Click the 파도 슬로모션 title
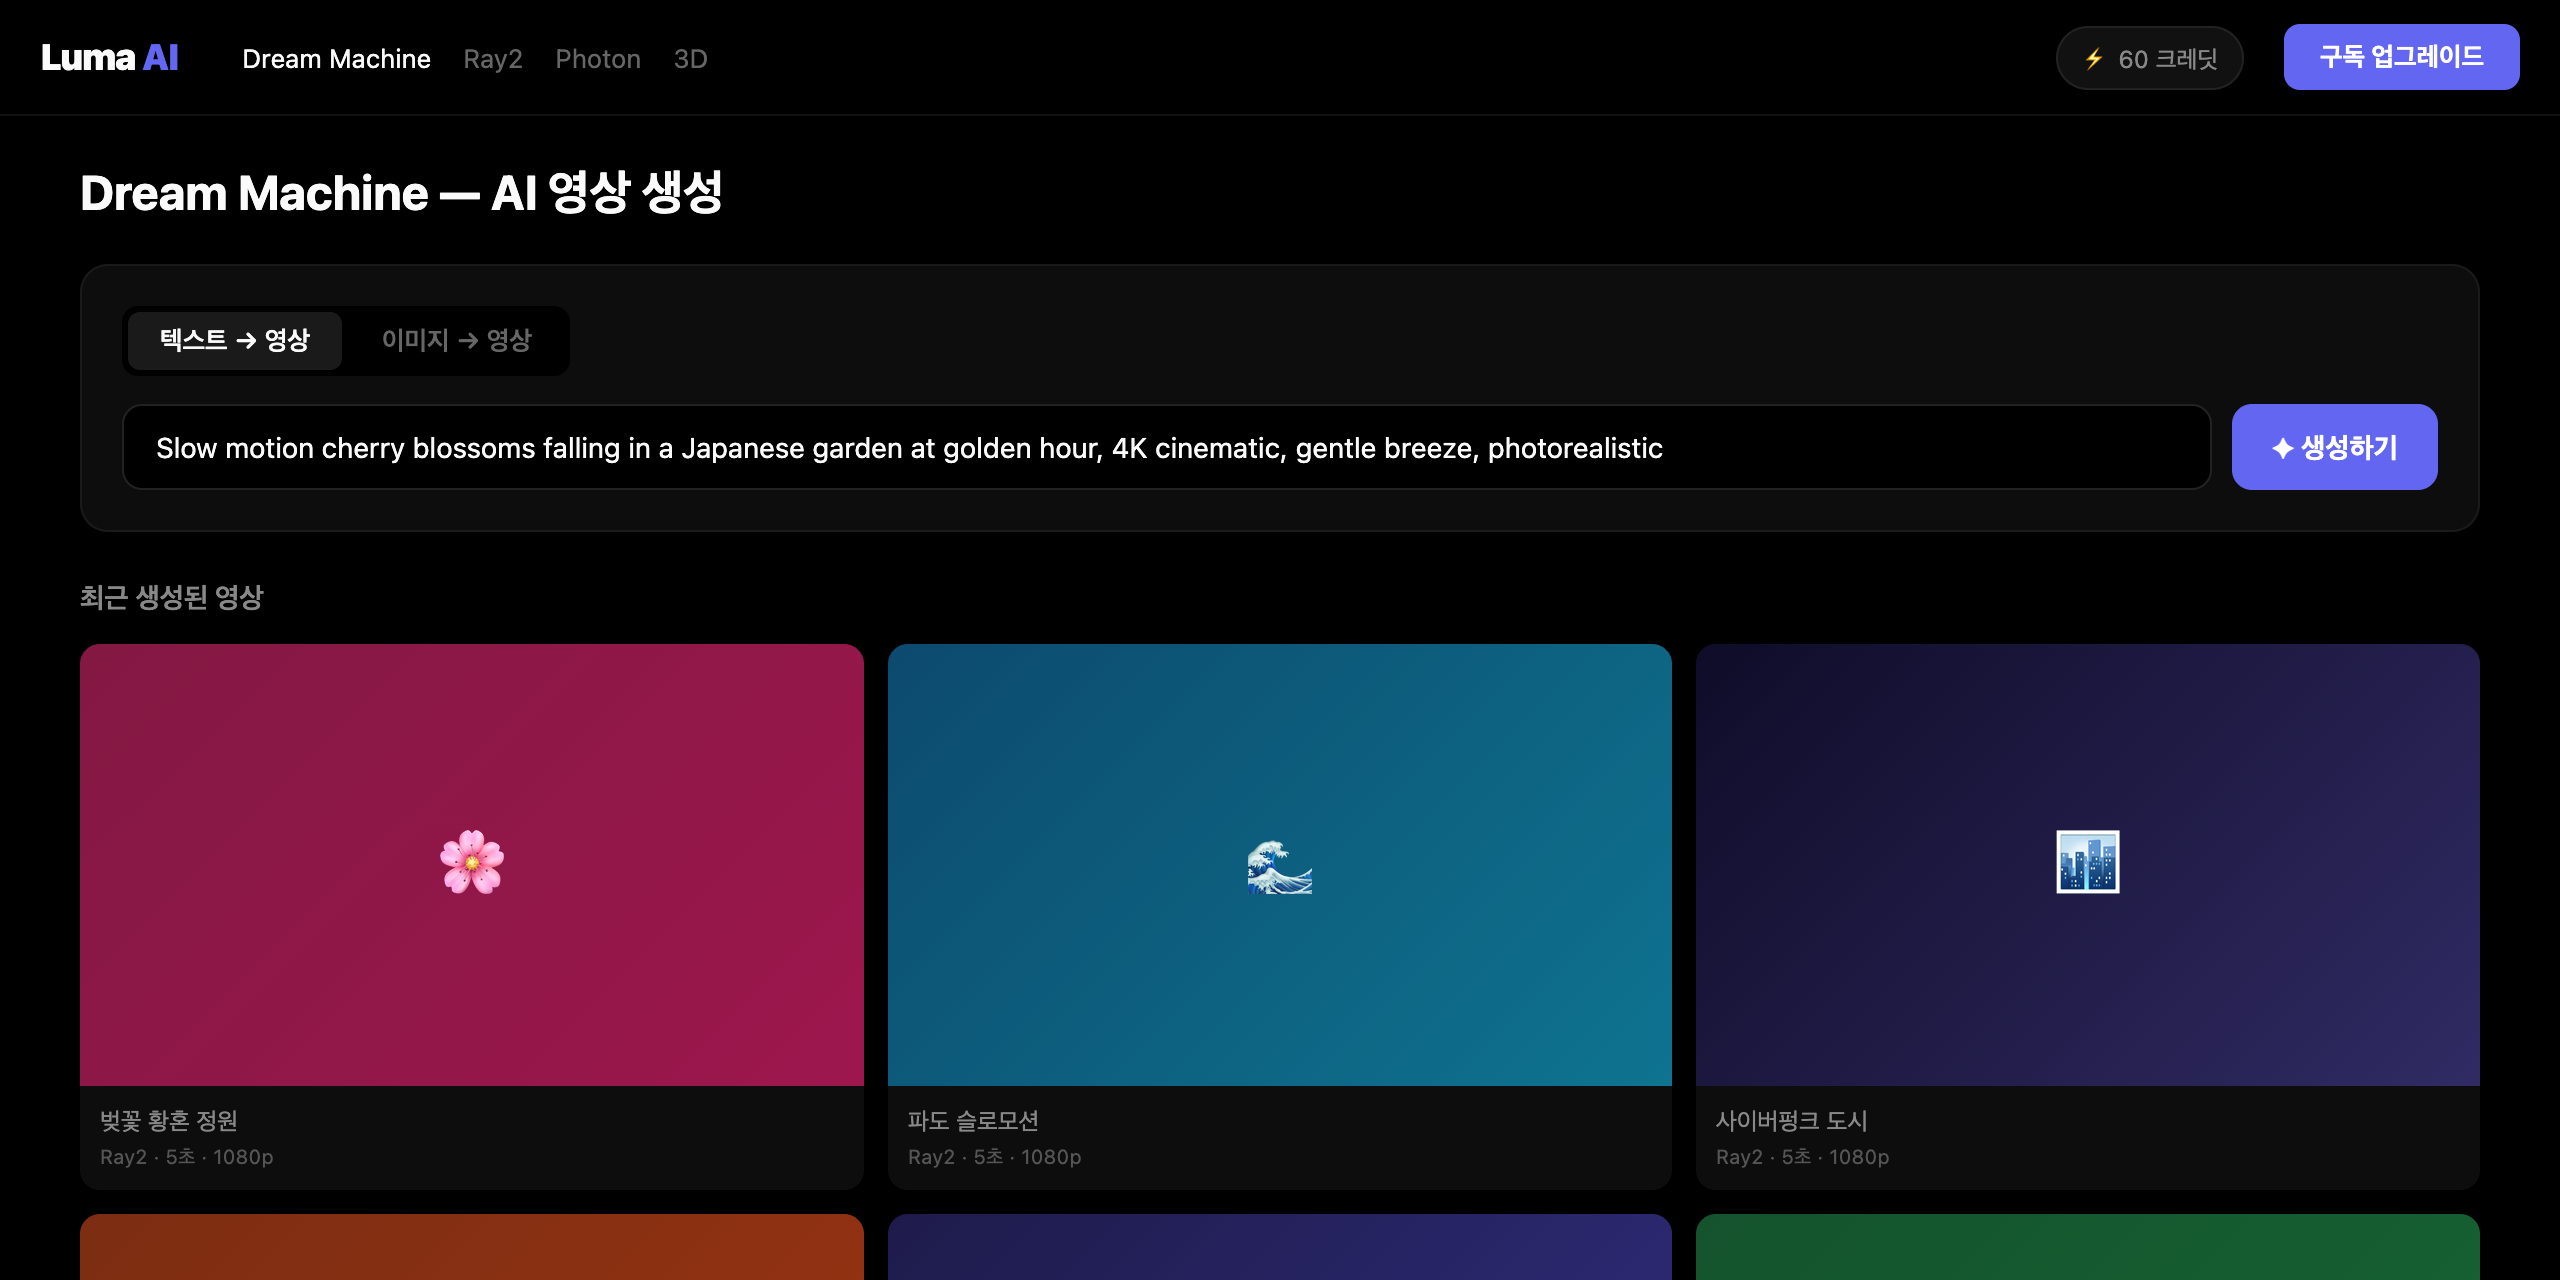The height and width of the screenshot is (1280, 2560). [973, 1120]
